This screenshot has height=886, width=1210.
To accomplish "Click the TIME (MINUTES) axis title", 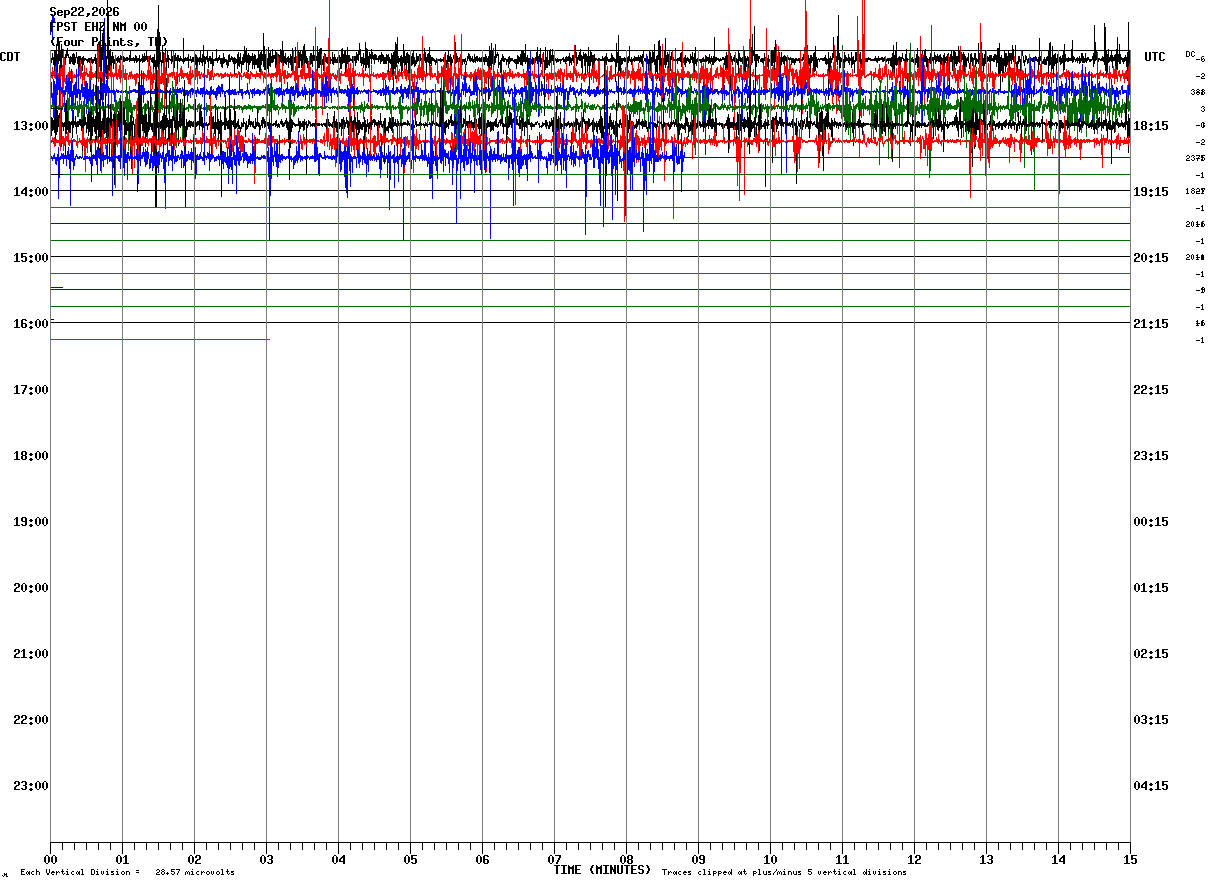I will (602, 870).
